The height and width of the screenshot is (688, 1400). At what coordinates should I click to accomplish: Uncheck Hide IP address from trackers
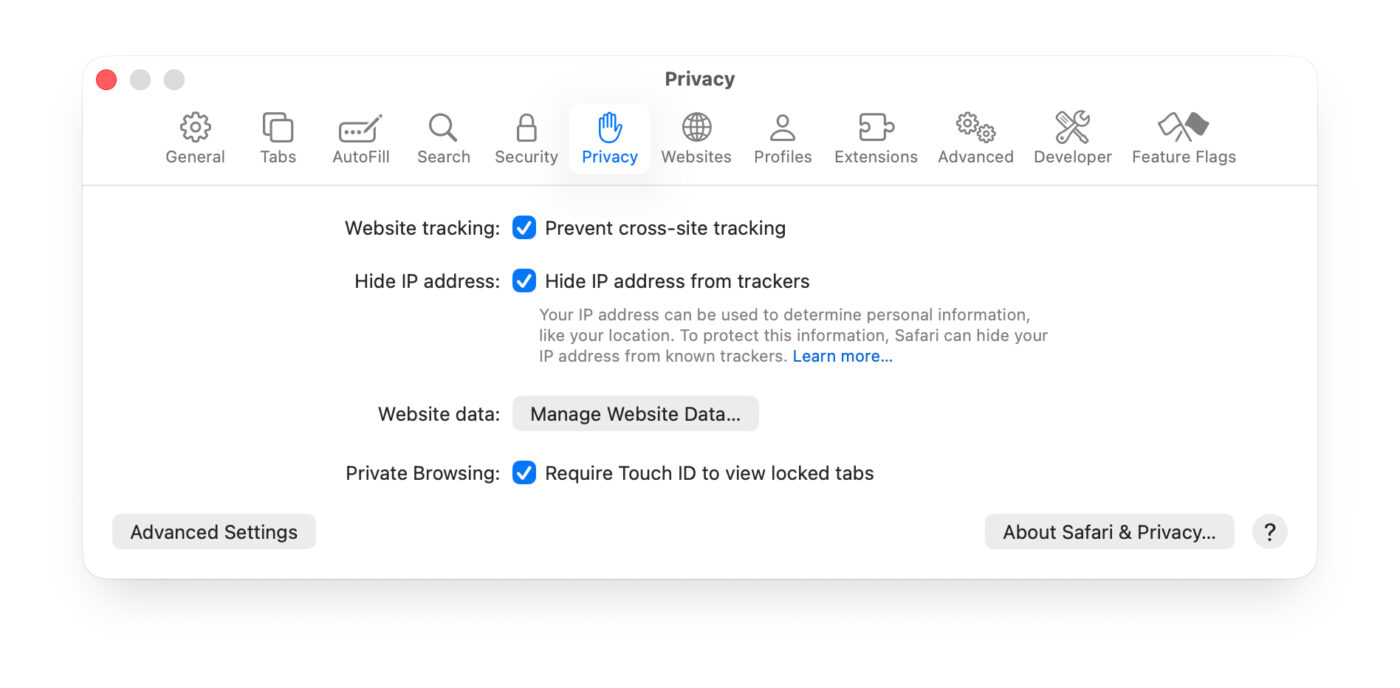(524, 281)
